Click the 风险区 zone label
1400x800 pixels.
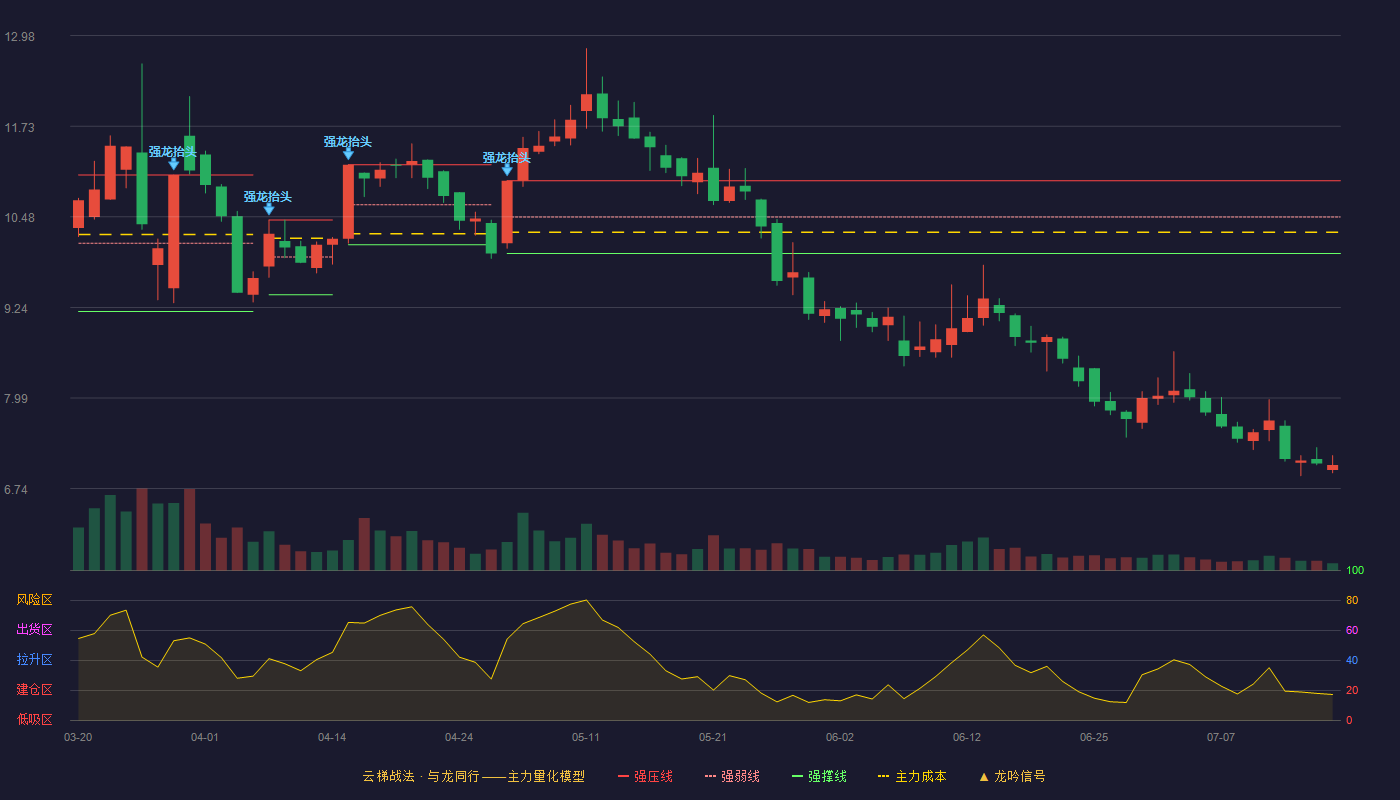coord(34,600)
